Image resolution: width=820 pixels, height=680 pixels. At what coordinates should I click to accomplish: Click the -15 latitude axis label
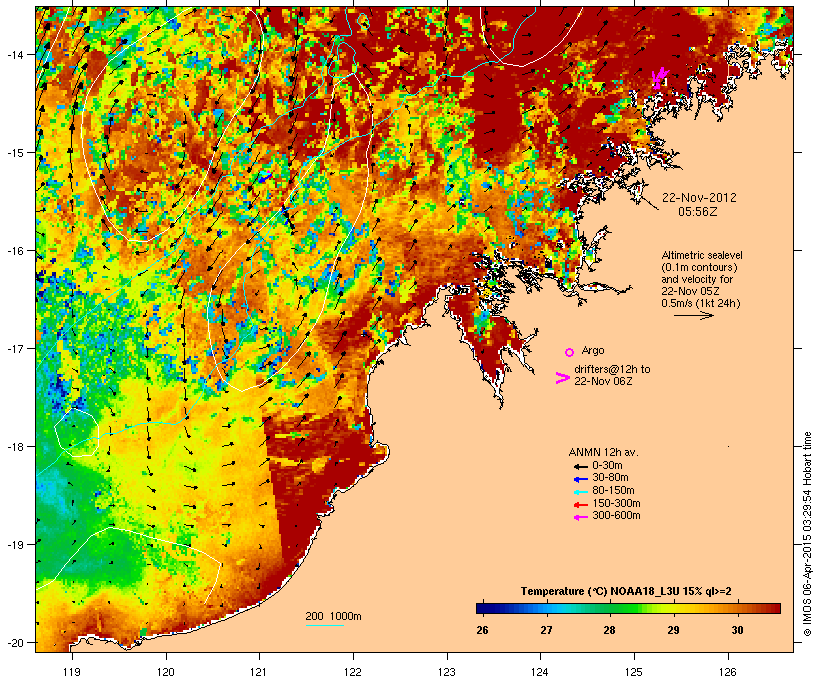point(14,153)
